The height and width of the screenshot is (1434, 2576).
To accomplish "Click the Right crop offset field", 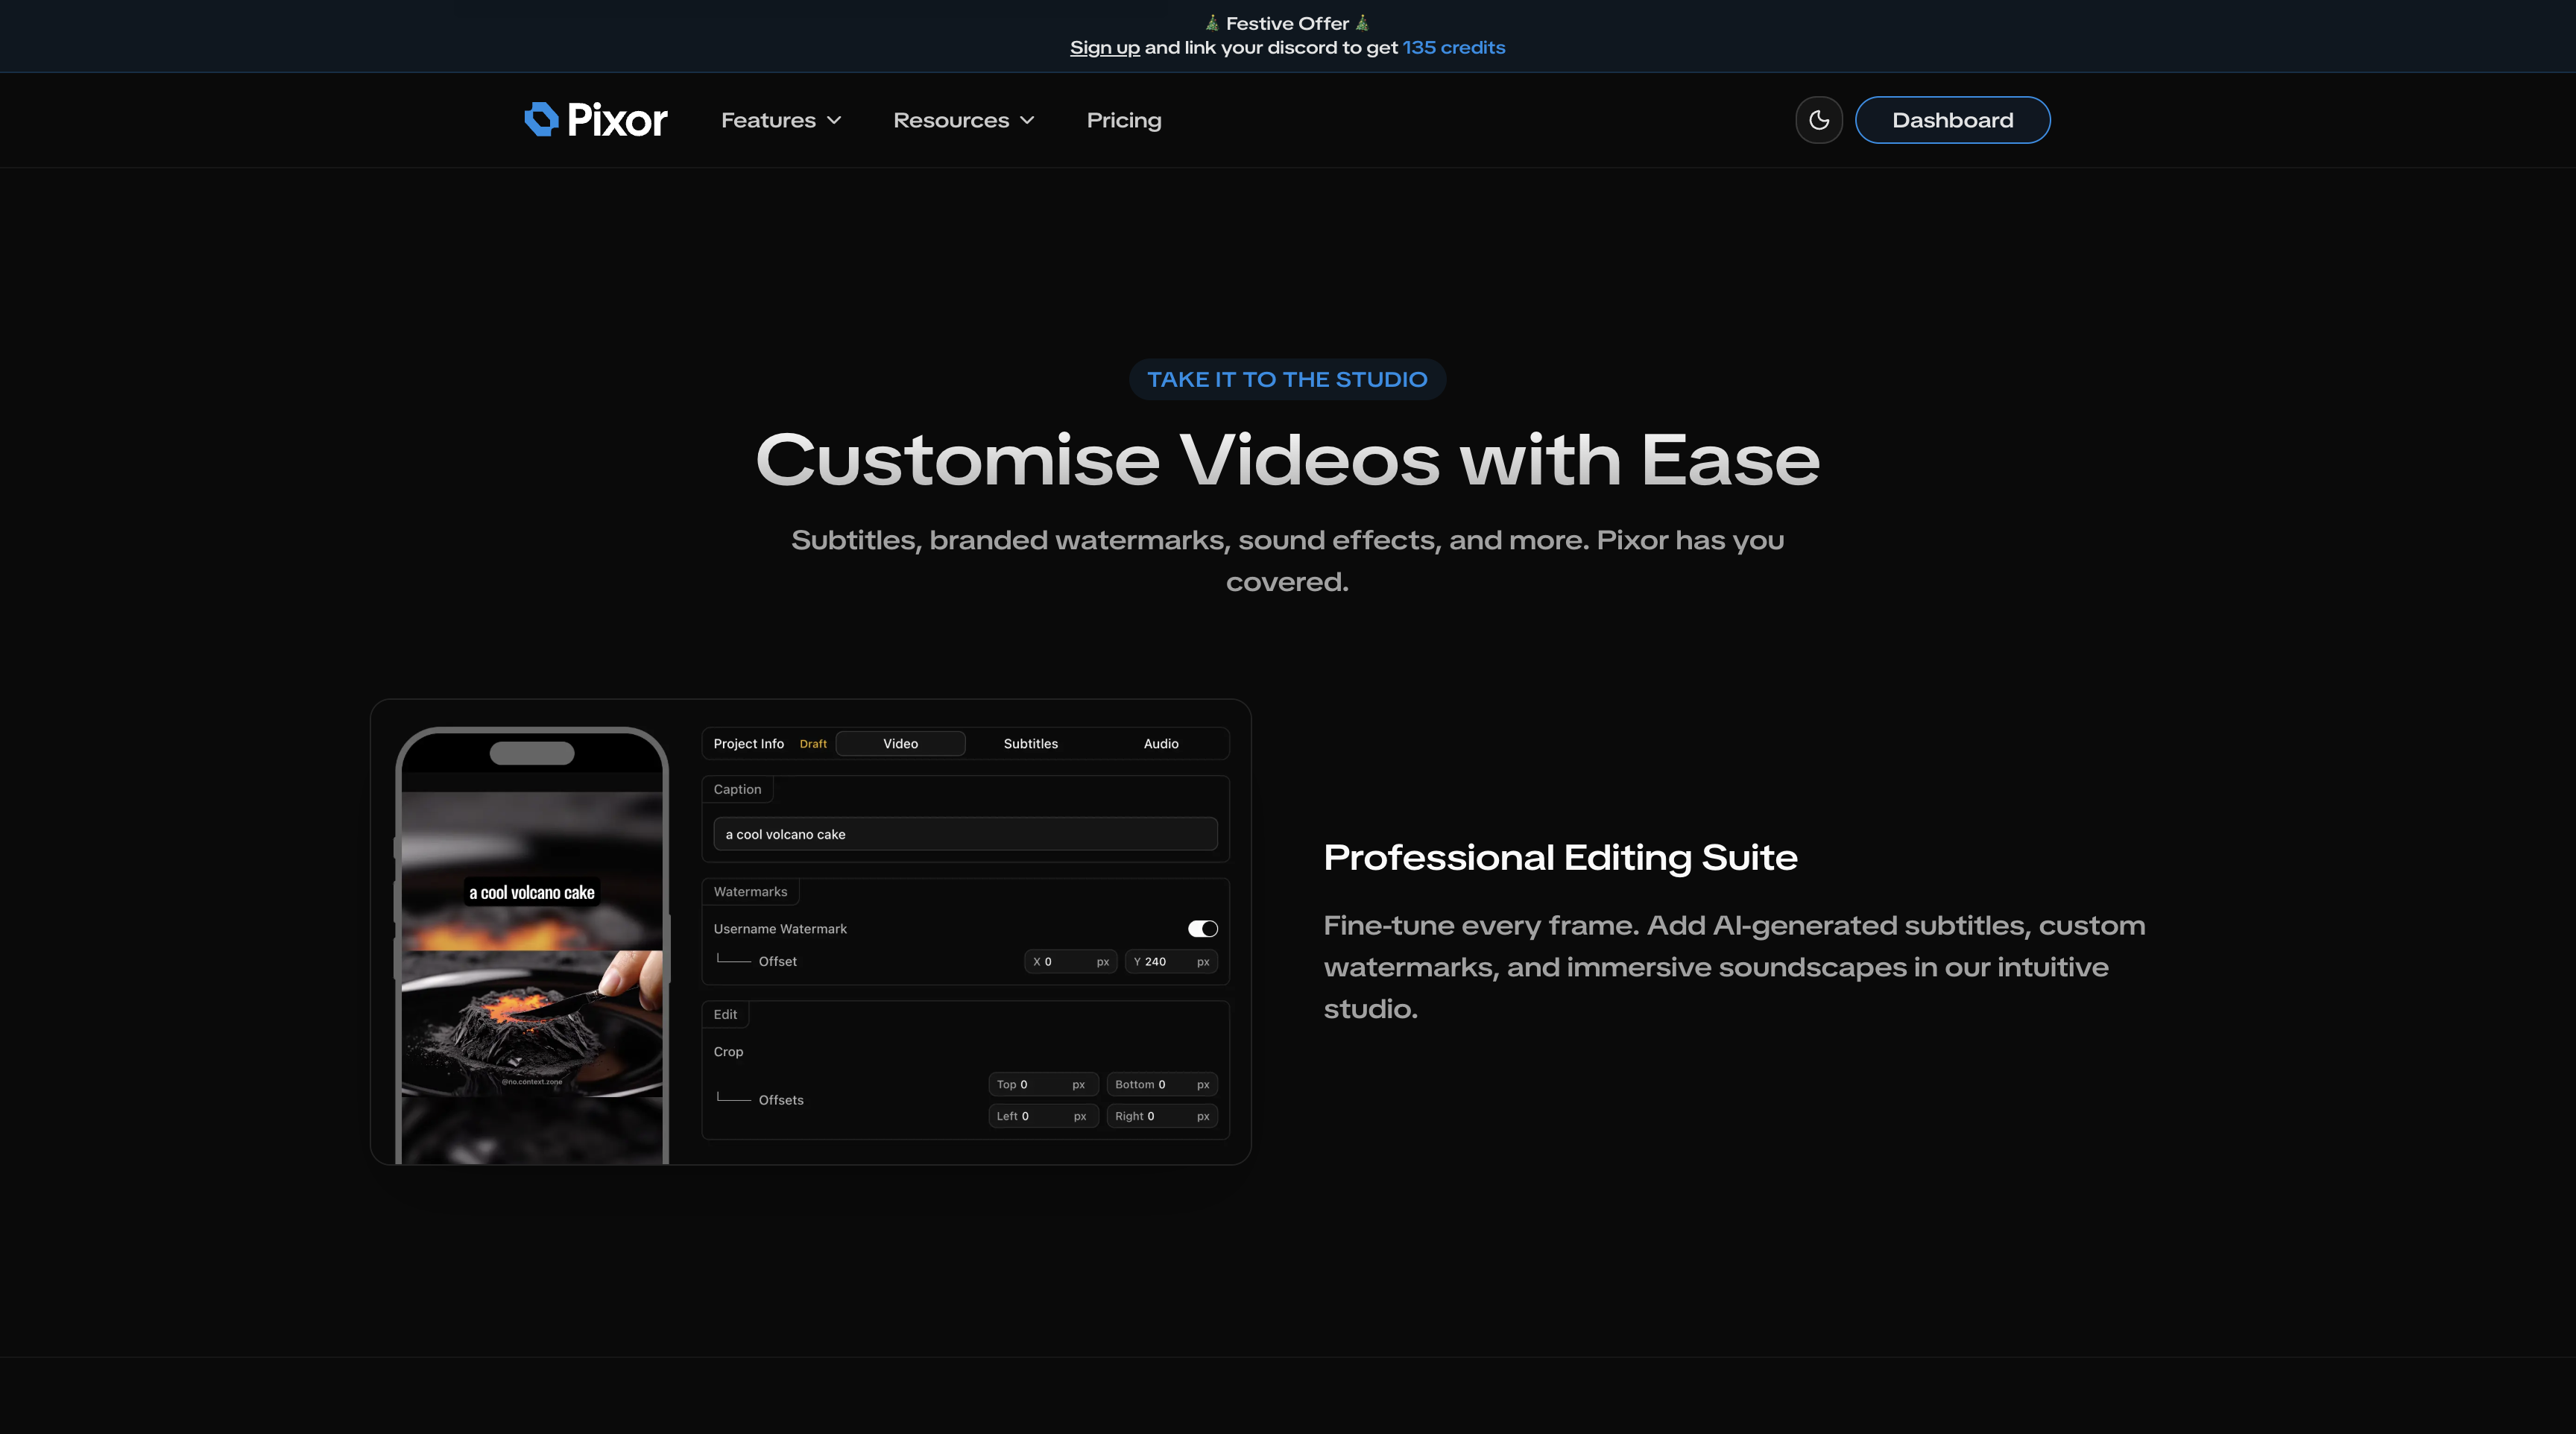I will point(1161,1116).
